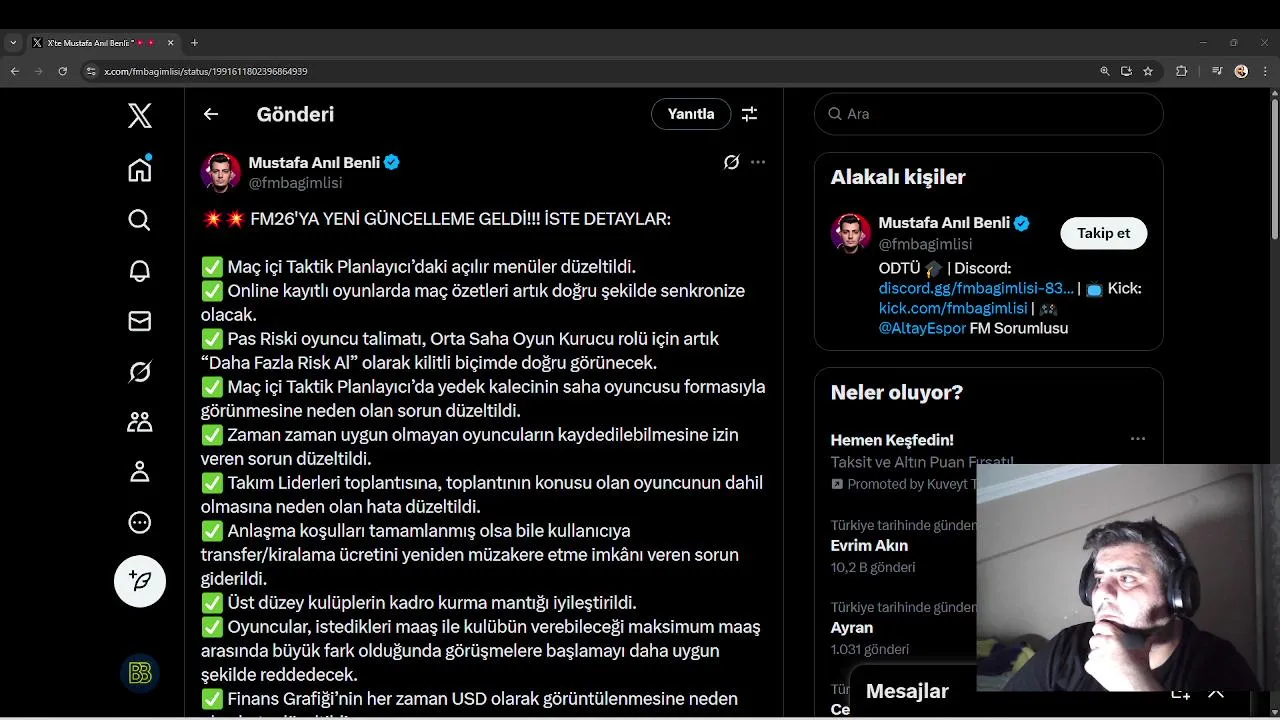
Task: Open a new browser tab
Action: tap(194, 43)
